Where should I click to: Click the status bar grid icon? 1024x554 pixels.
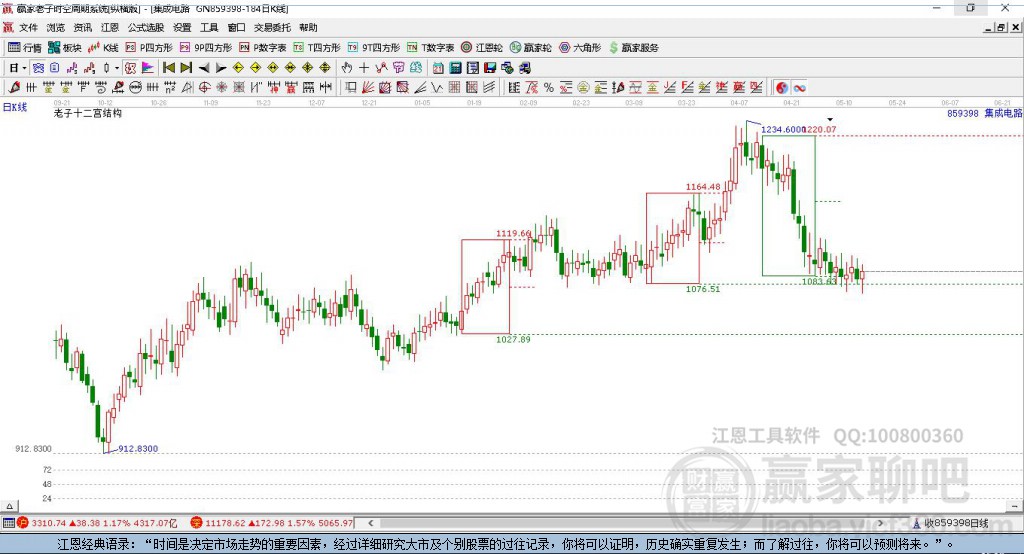point(8,523)
